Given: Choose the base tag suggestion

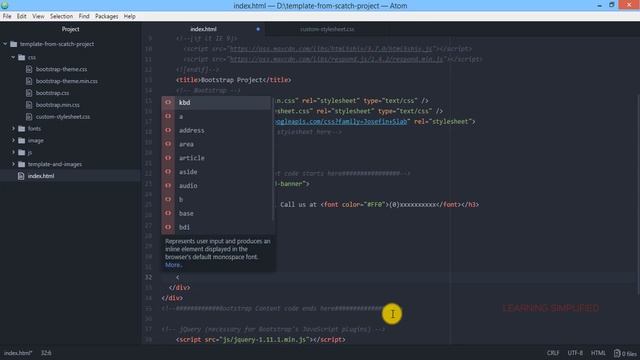Looking at the screenshot, I should pos(216,213).
